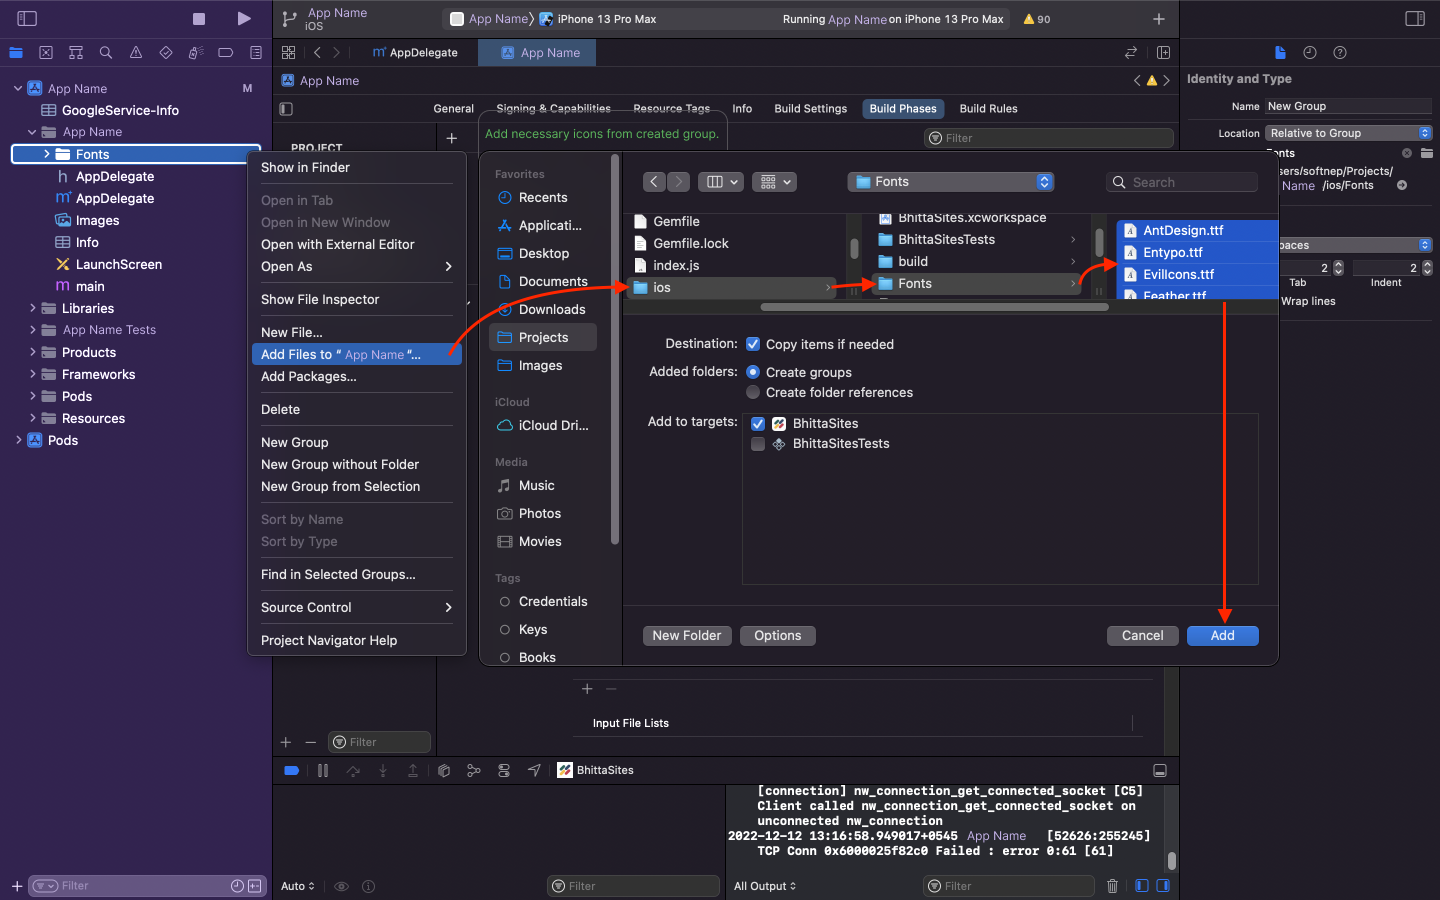Screen dimensions: 1440x900
Task: Switch to the Build Settings tab
Action: point(810,108)
